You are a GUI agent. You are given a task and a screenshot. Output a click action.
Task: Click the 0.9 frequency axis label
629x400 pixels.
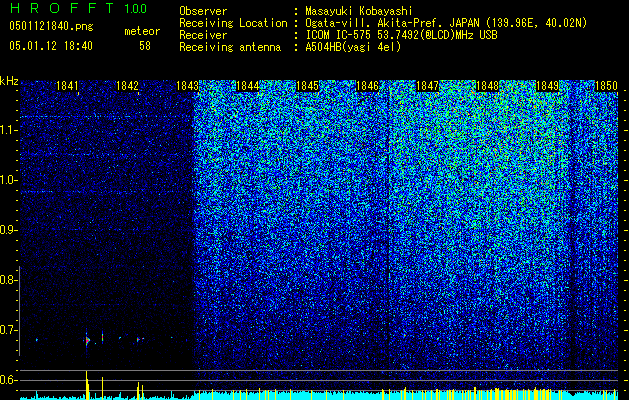(x=8, y=230)
